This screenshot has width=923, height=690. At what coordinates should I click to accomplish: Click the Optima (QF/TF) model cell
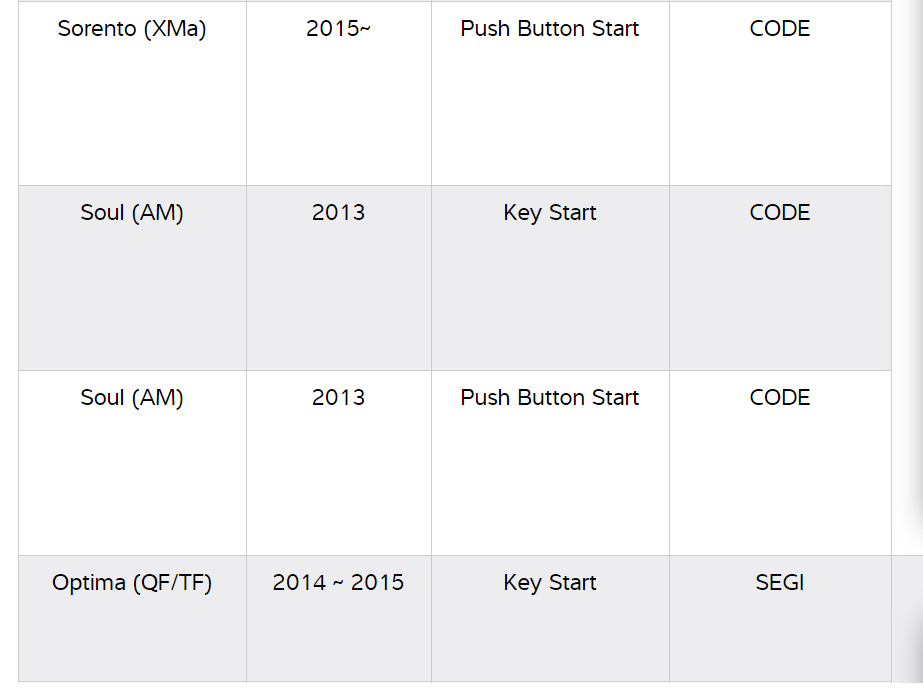132,583
